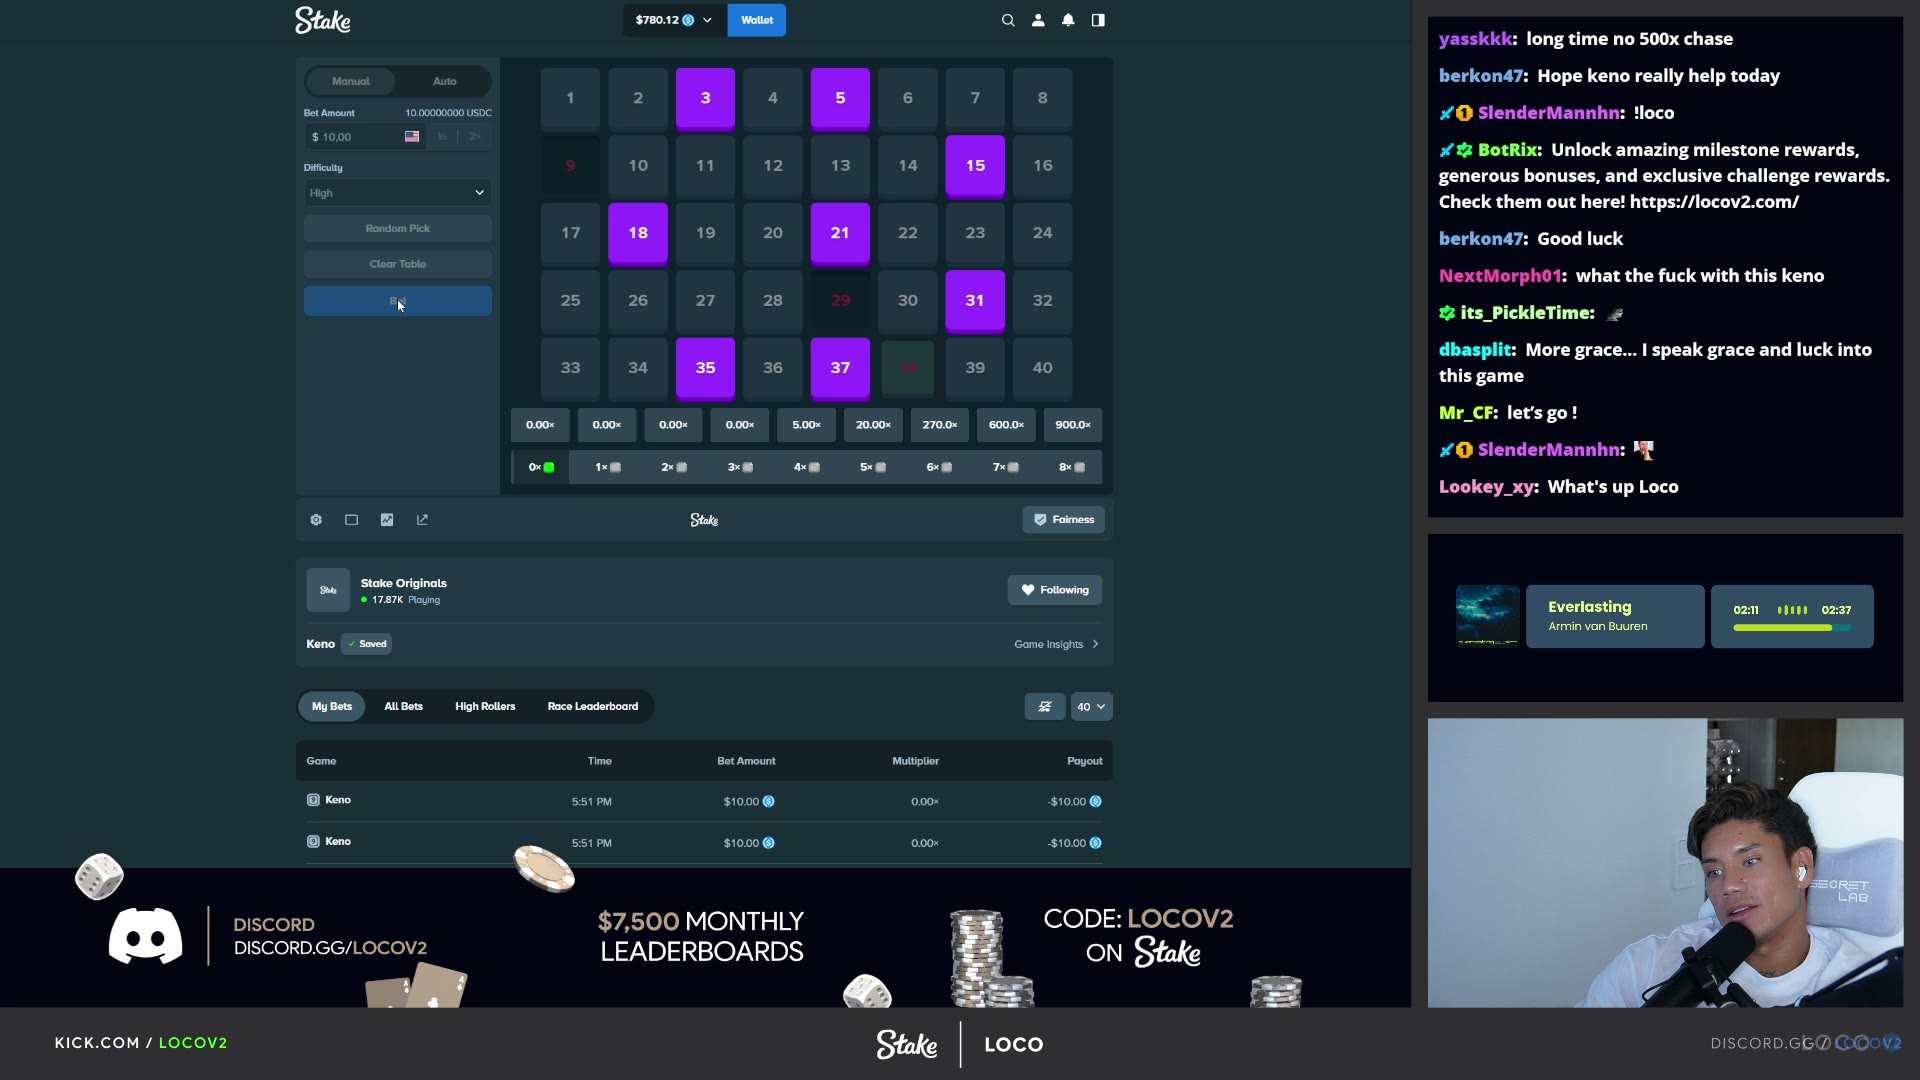Image resolution: width=1920 pixels, height=1080 pixels.
Task: Open the High Rollers tab
Action: 485,707
